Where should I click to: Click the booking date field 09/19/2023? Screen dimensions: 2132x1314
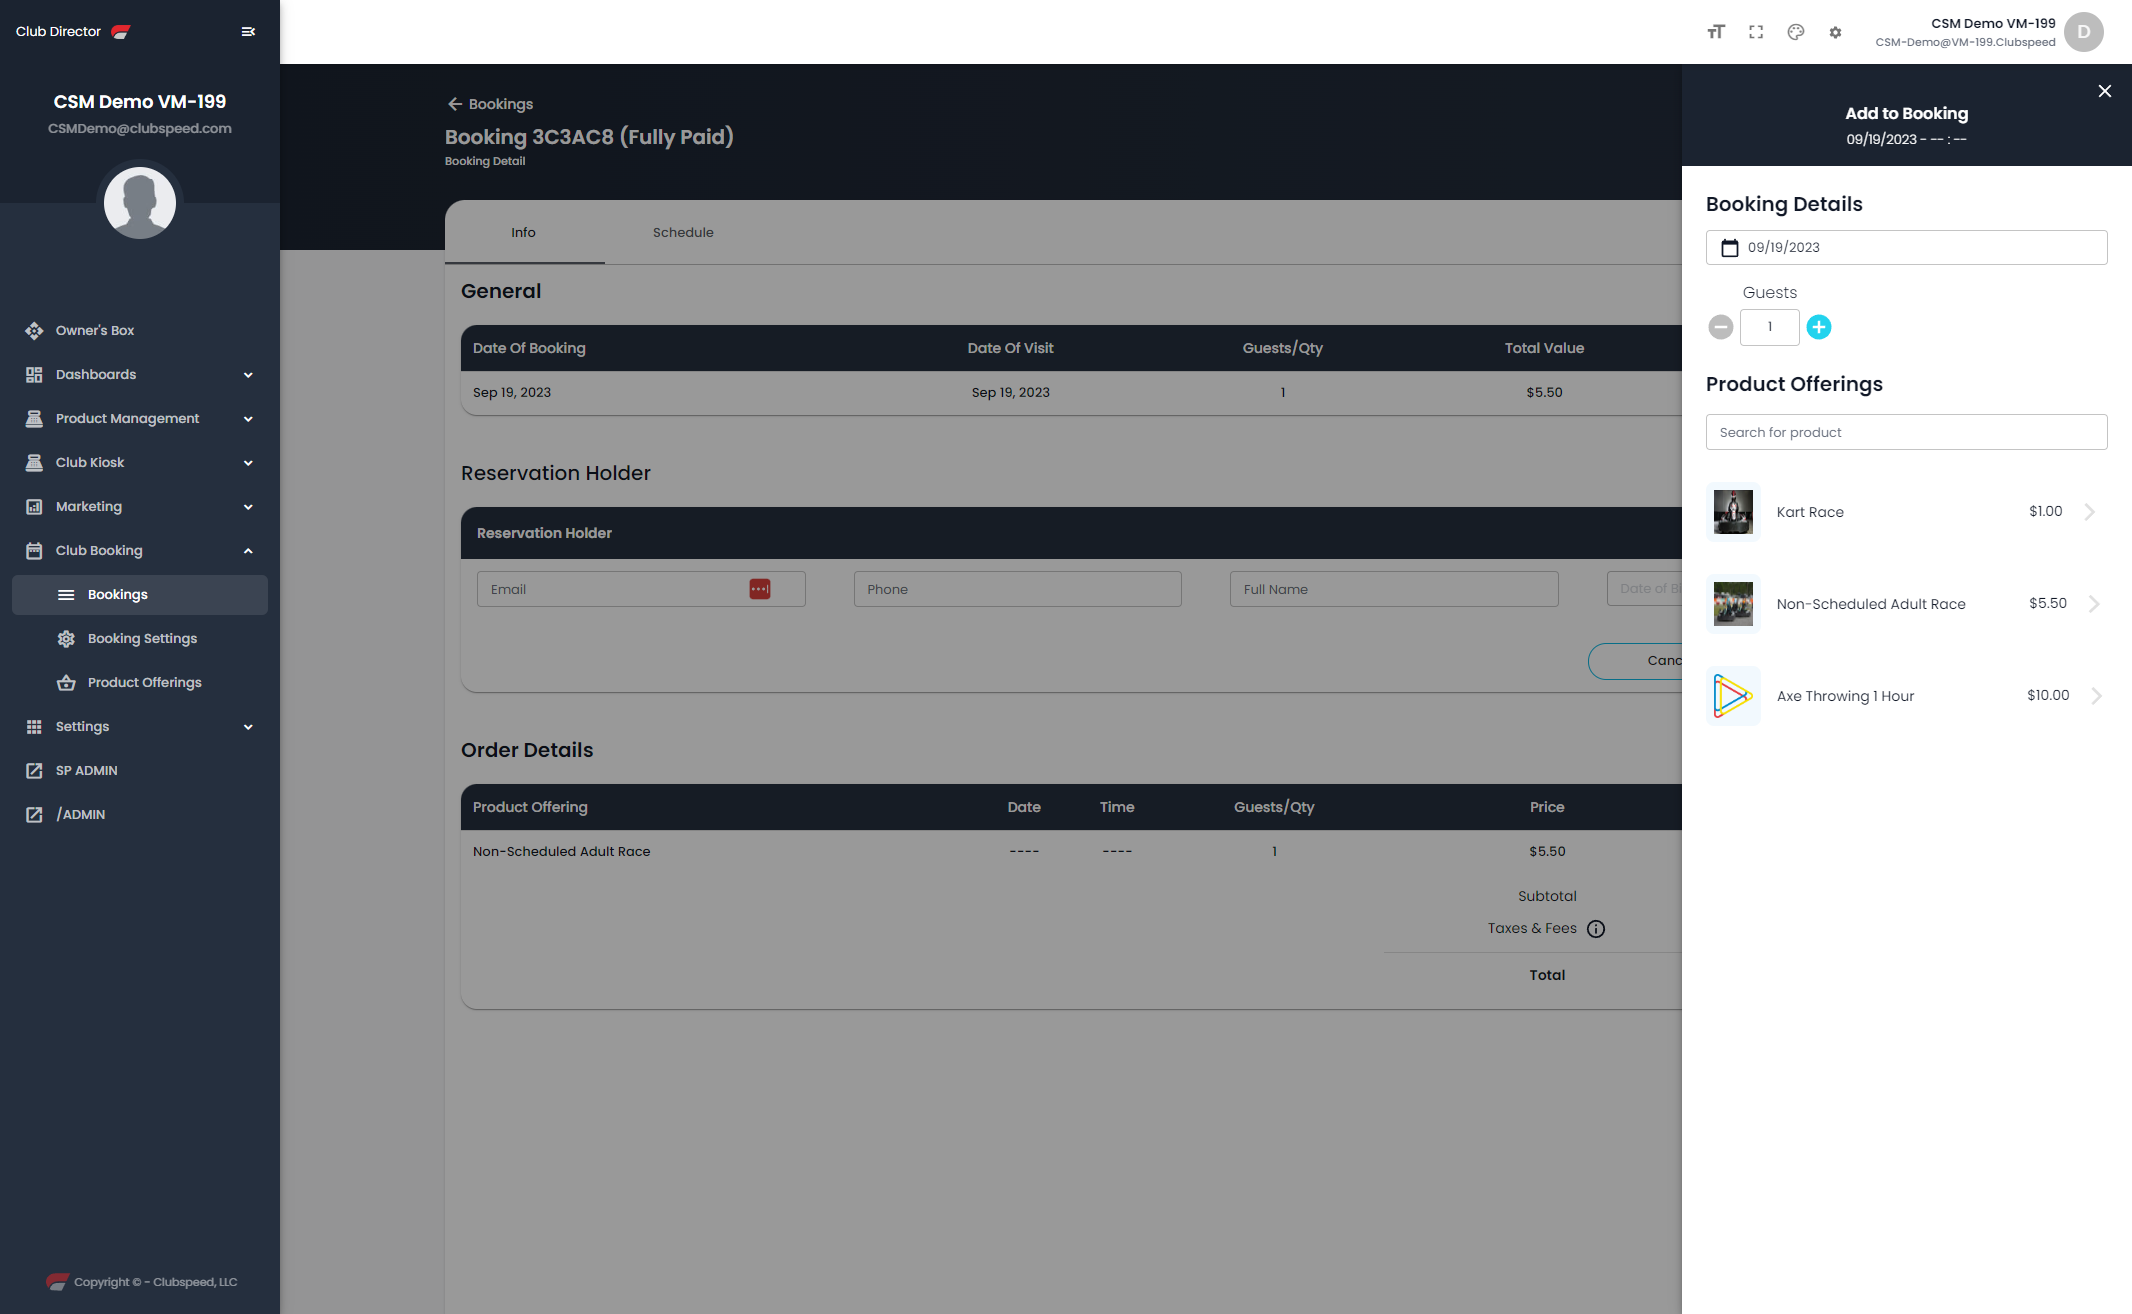tap(1906, 248)
